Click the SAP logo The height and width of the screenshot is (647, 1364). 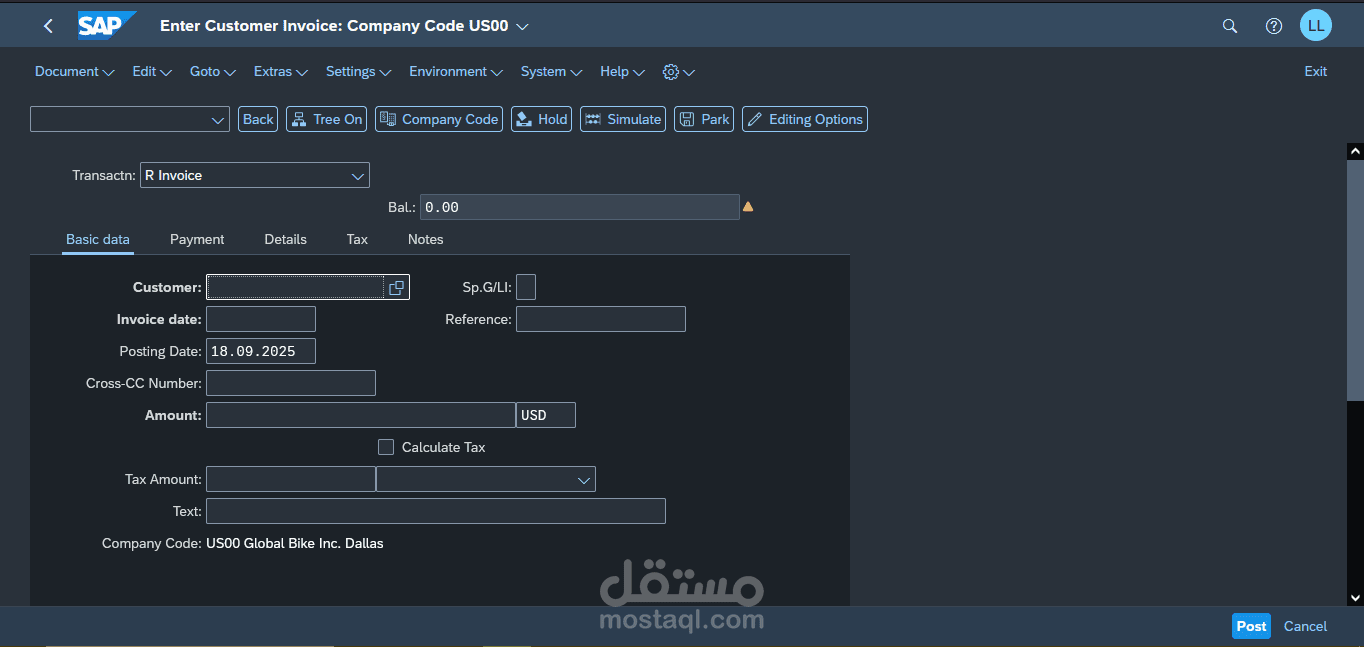click(x=106, y=25)
